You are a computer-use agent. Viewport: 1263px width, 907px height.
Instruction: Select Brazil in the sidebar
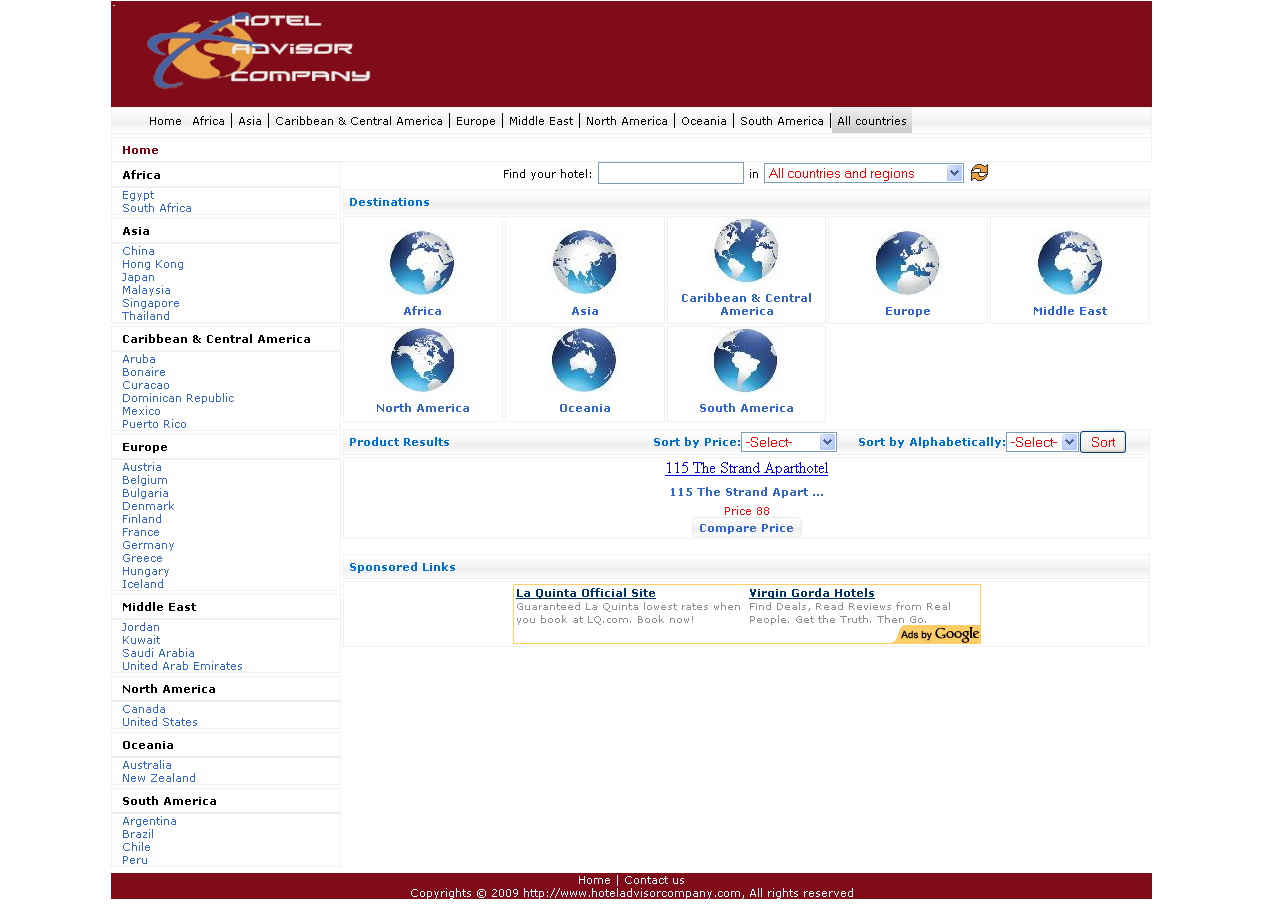point(138,834)
